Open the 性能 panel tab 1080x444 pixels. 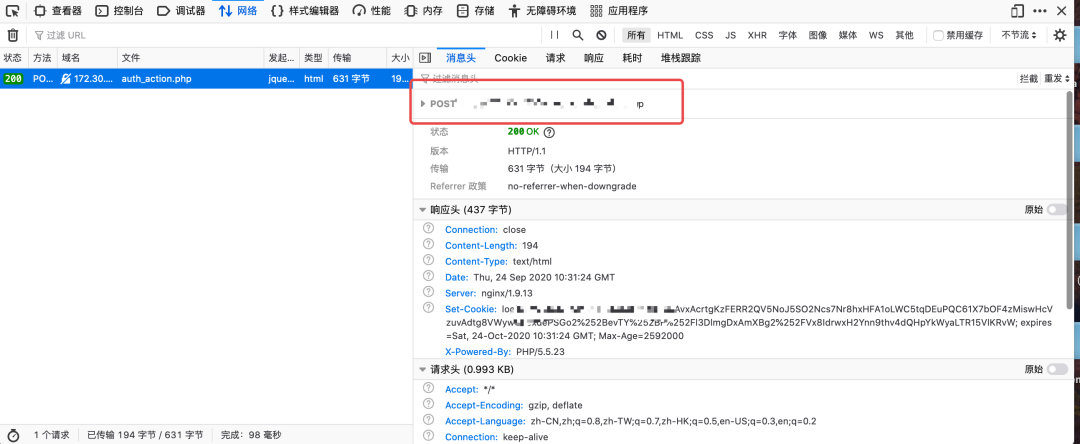click(x=371, y=11)
